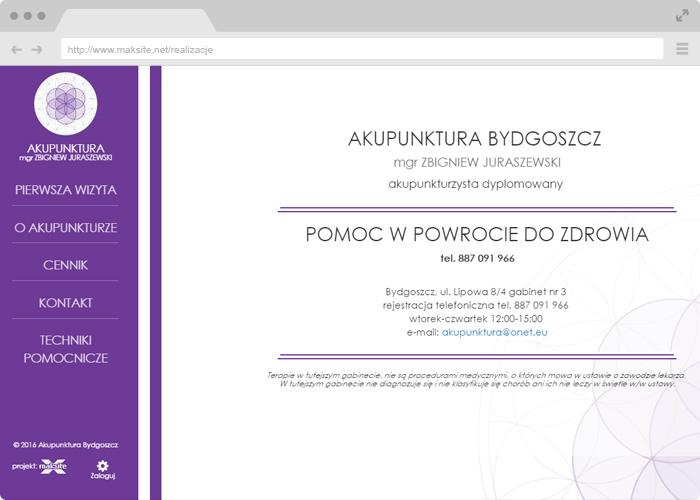
Task: Click the 'wtorek-czwartek 12:00-15:00' hours text
Action: pos(476,319)
